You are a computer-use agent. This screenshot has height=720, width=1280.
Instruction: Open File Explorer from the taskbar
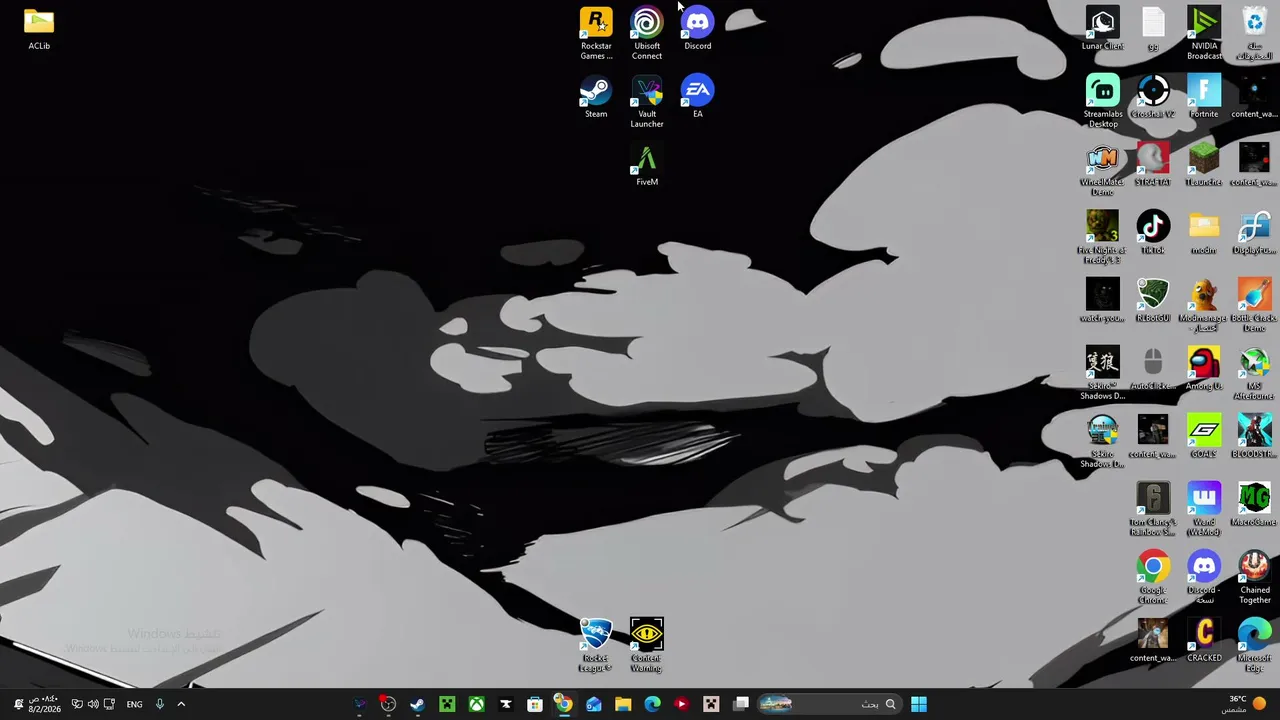click(623, 704)
